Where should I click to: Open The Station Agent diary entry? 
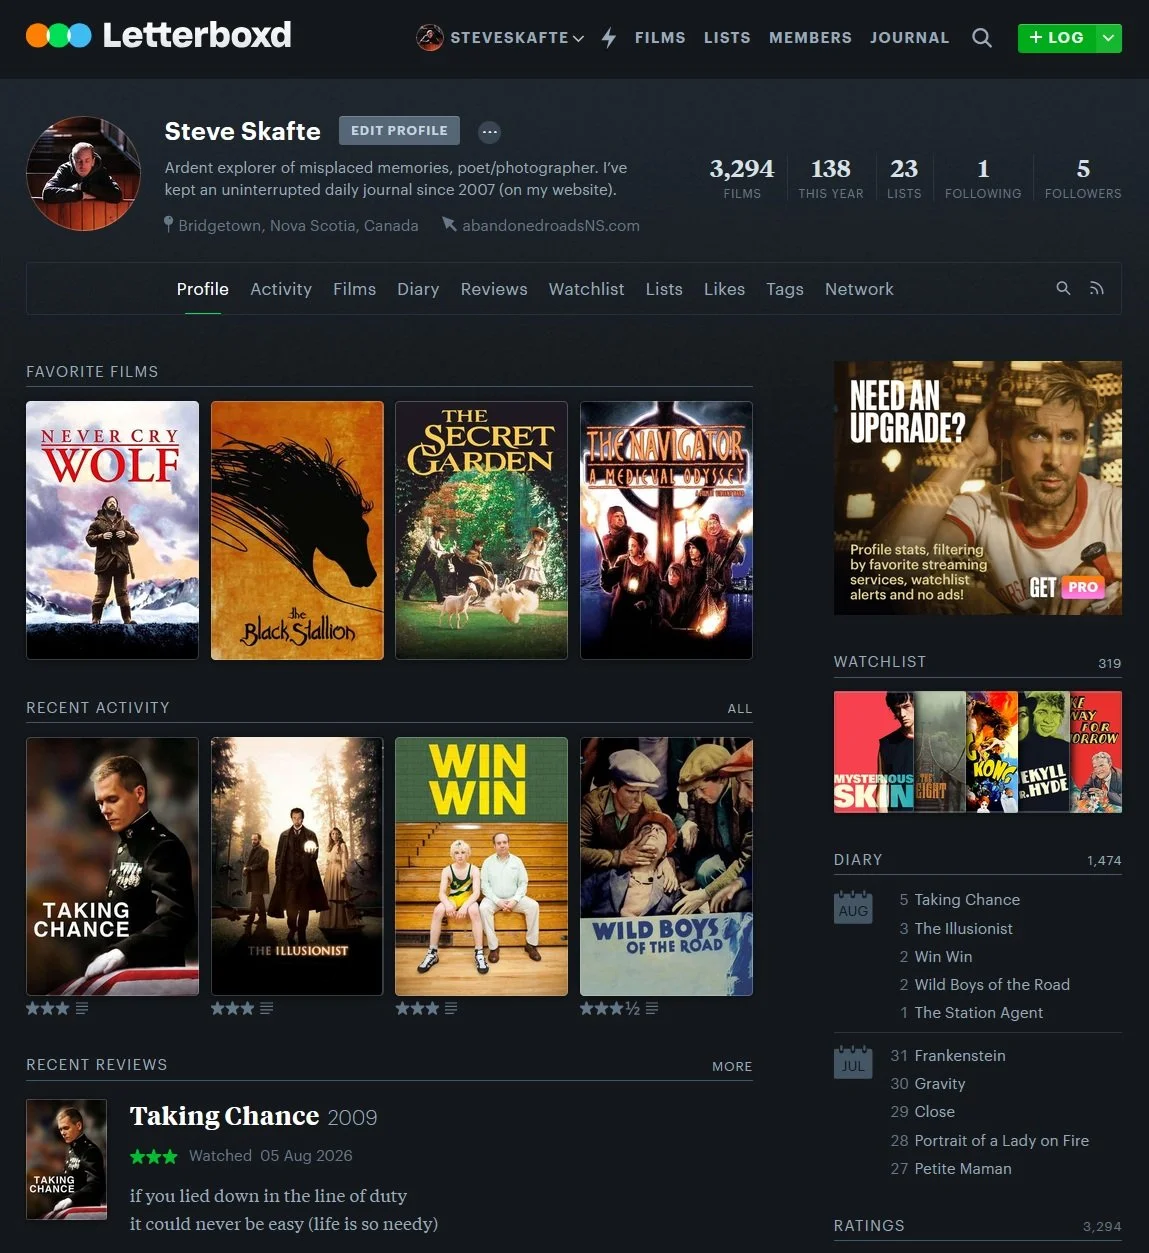[979, 1013]
